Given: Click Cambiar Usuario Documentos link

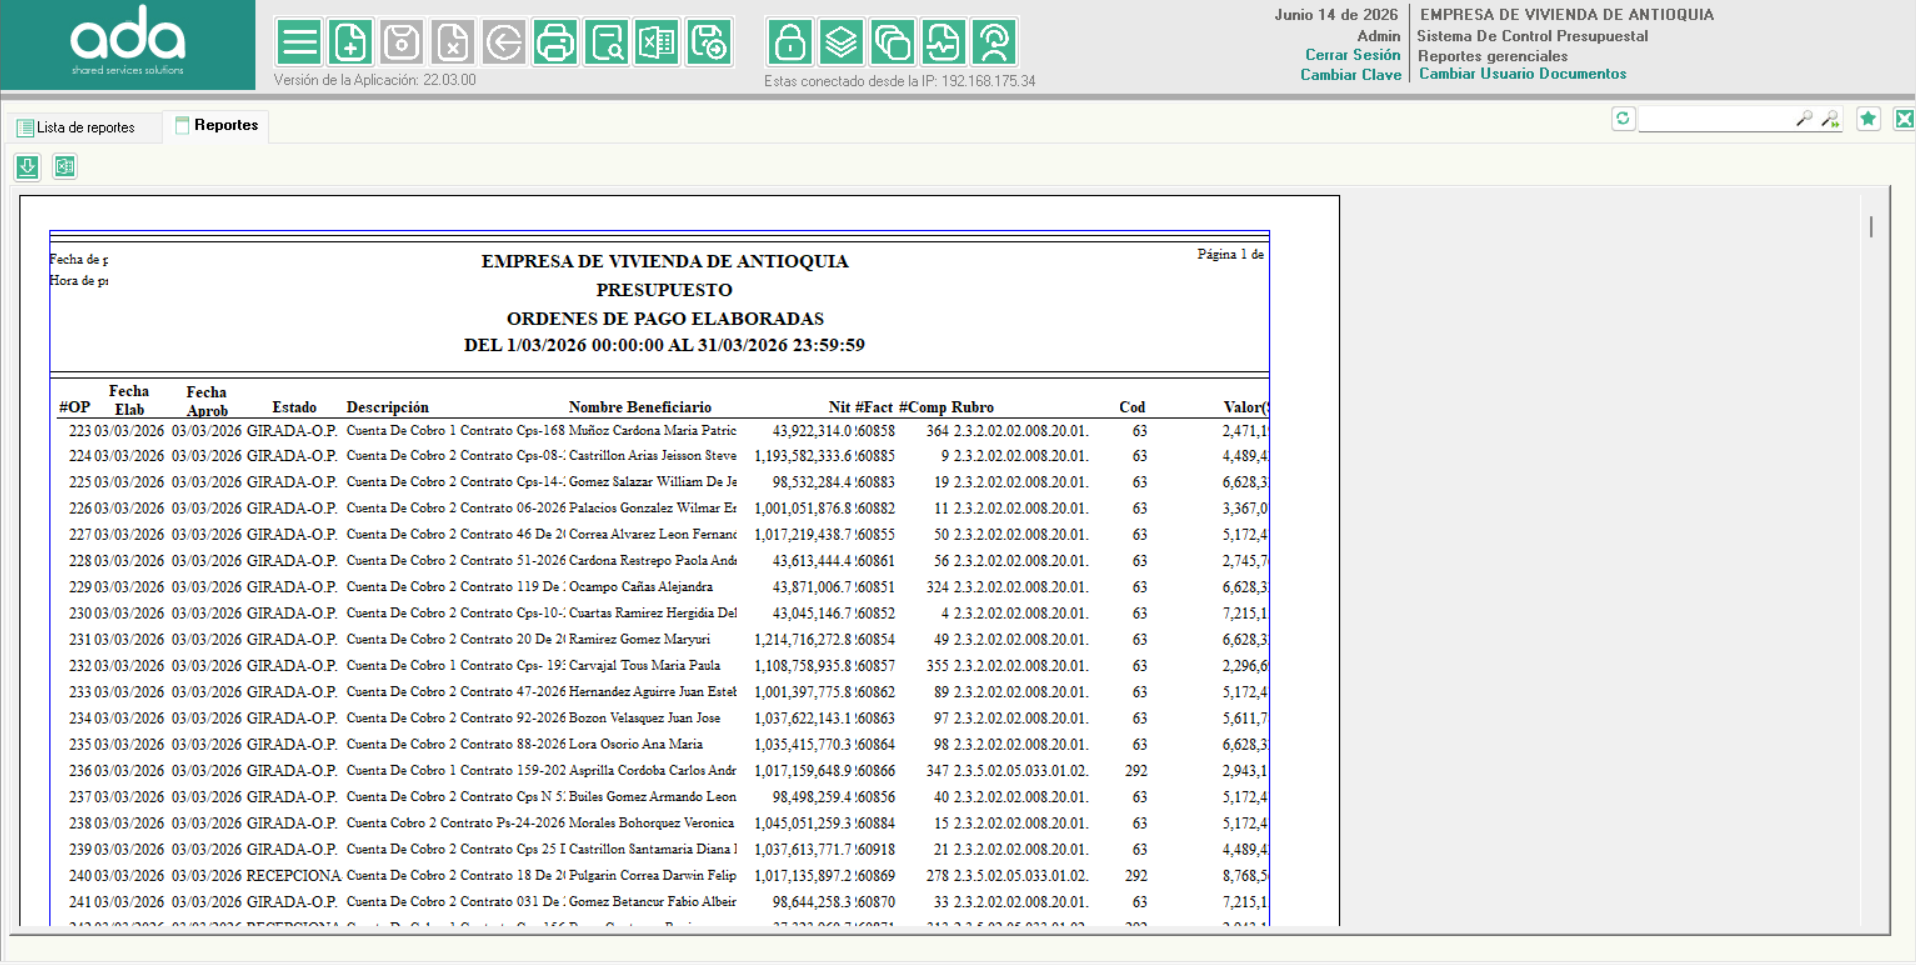Looking at the screenshot, I should 1522,74.
